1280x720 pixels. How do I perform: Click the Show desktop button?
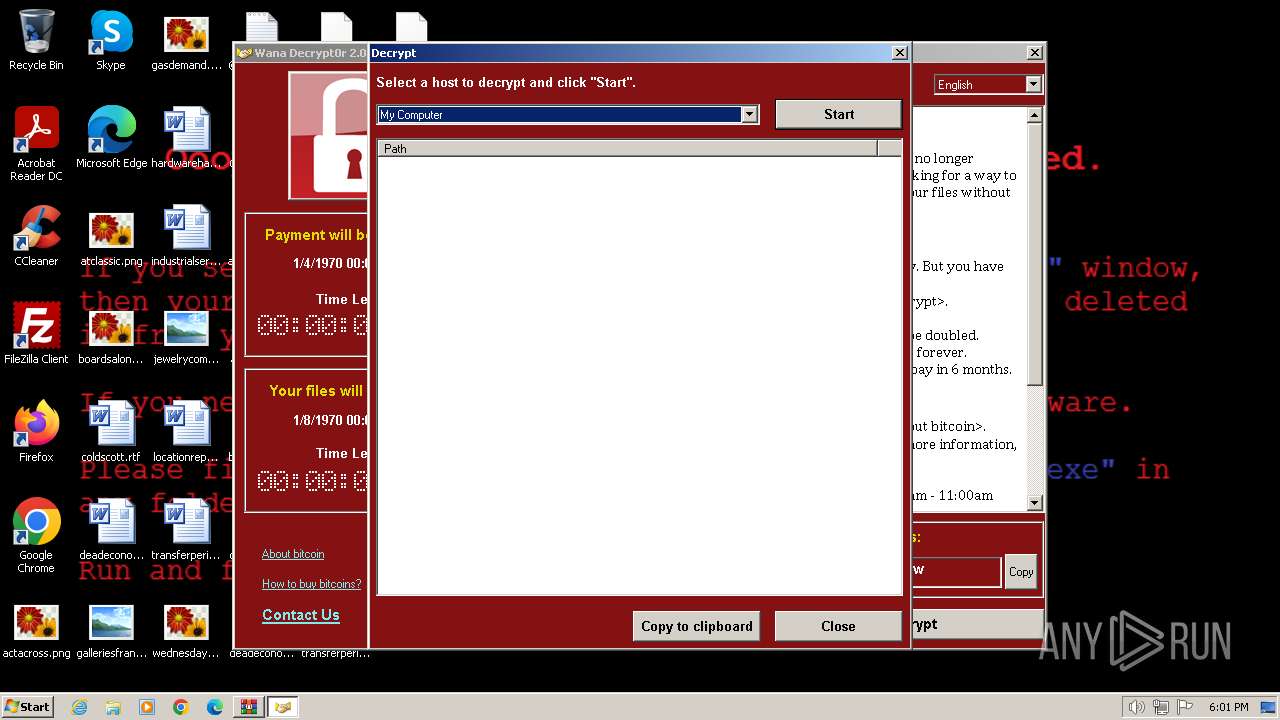pyautogui.click(x=1270, y=707)
